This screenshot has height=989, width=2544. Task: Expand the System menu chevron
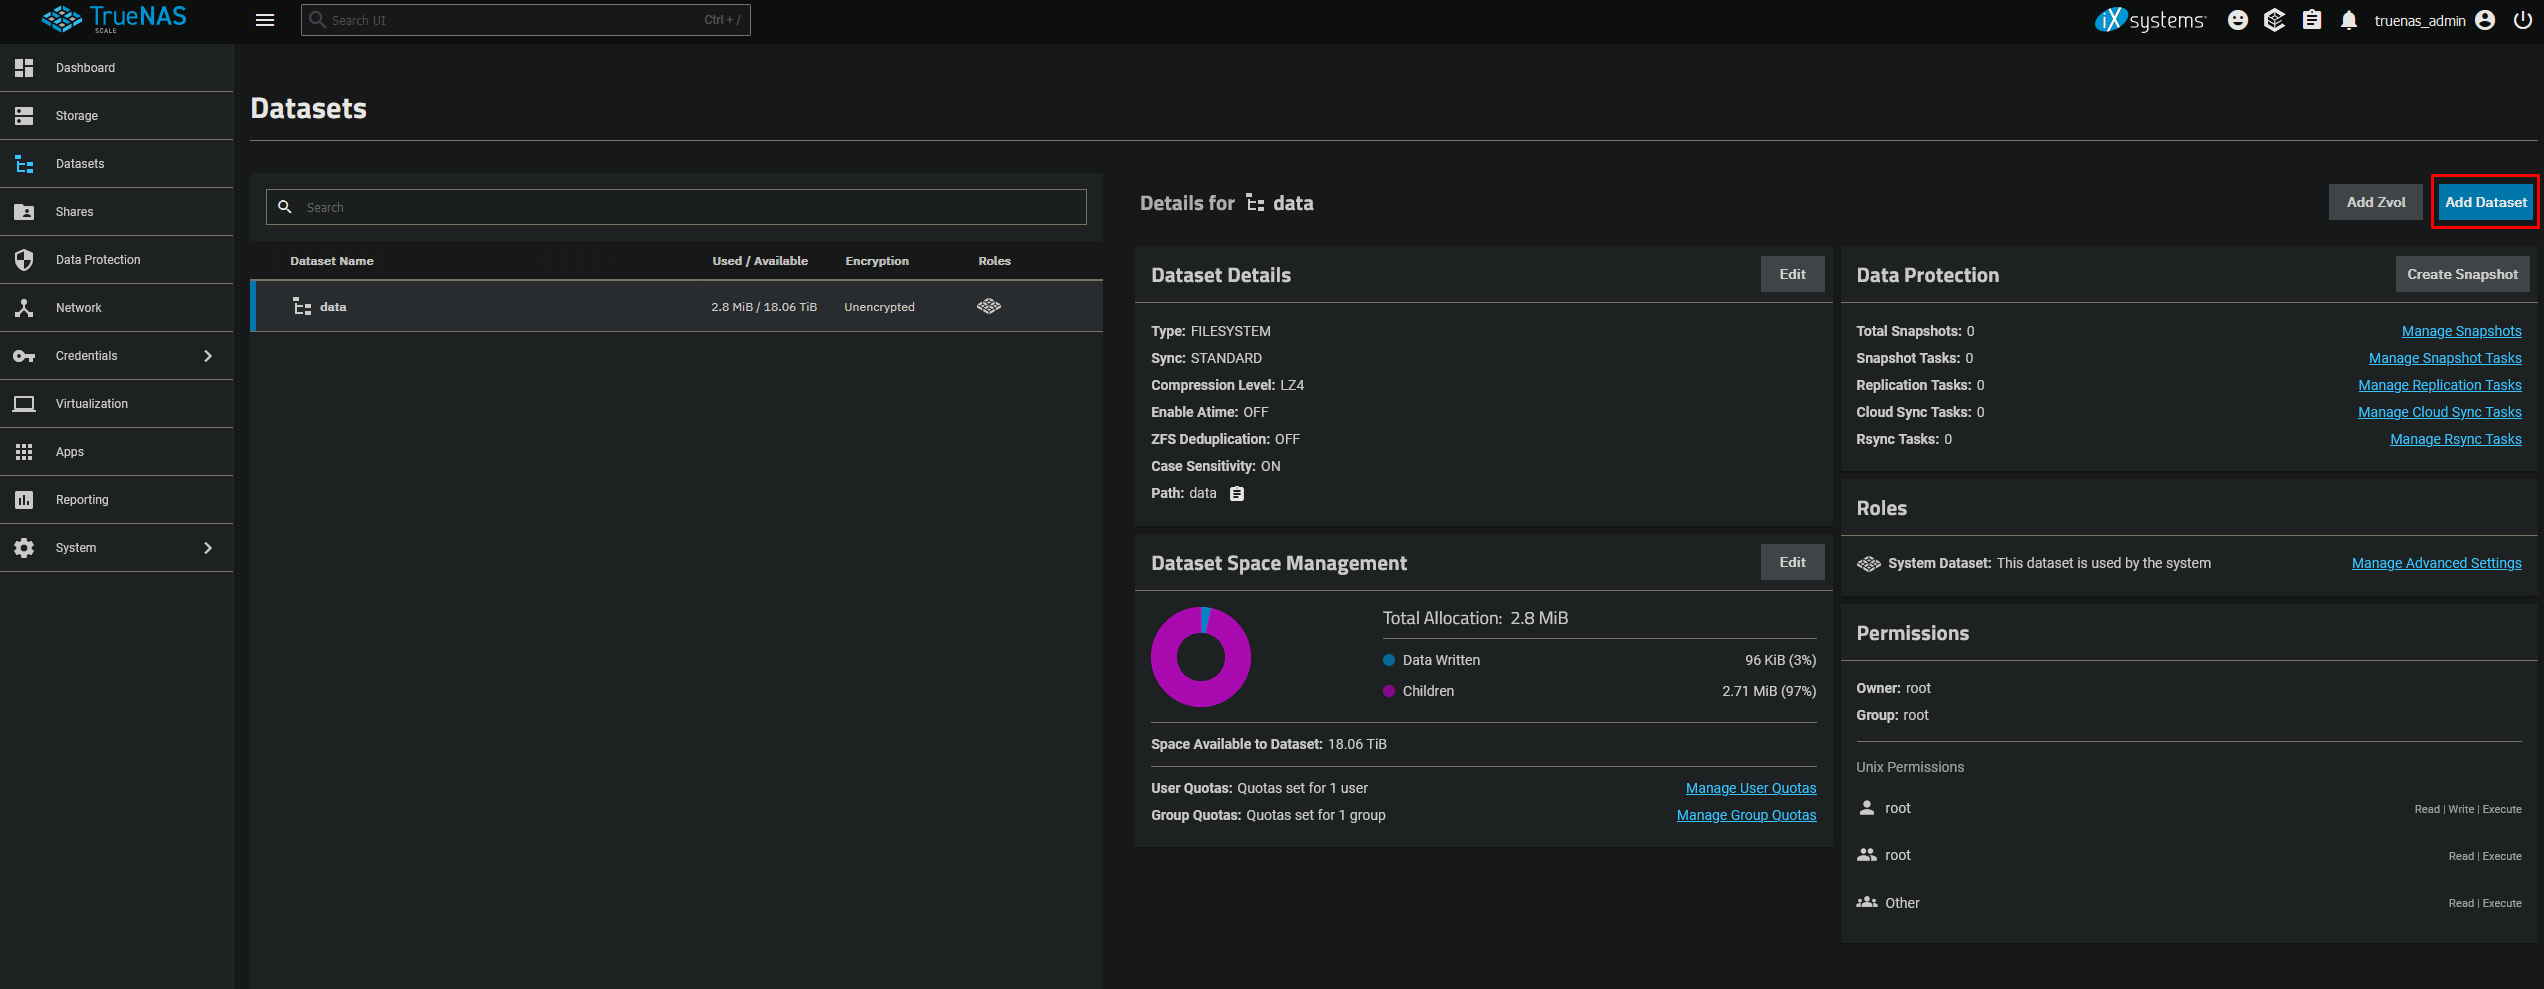[x=208, y=548]
